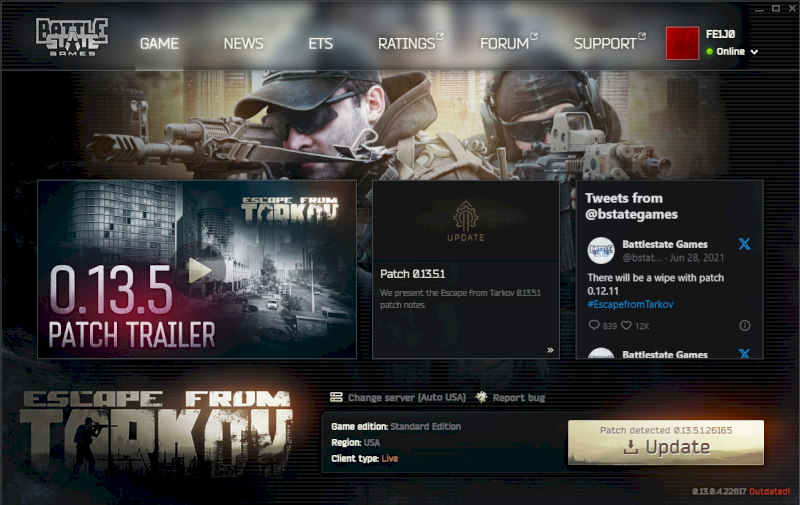The image size is (800, 505).
Task: Click the bug icon next to Report bug
Action: pos(481,397)
